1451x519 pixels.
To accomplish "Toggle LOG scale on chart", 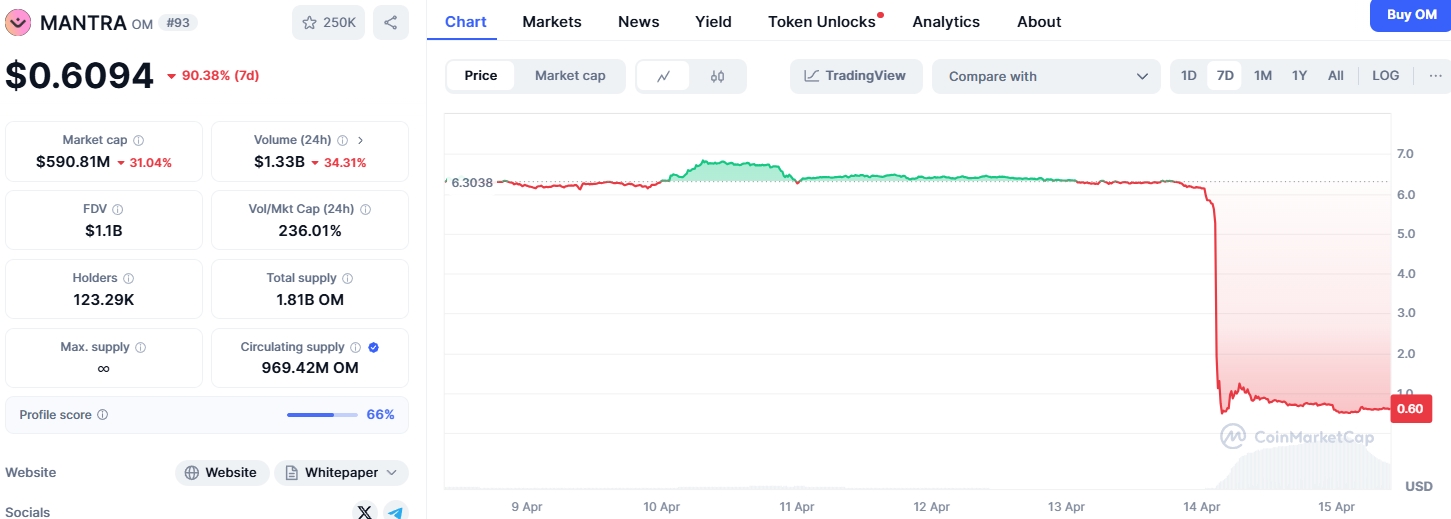I will pos(1386,76).
